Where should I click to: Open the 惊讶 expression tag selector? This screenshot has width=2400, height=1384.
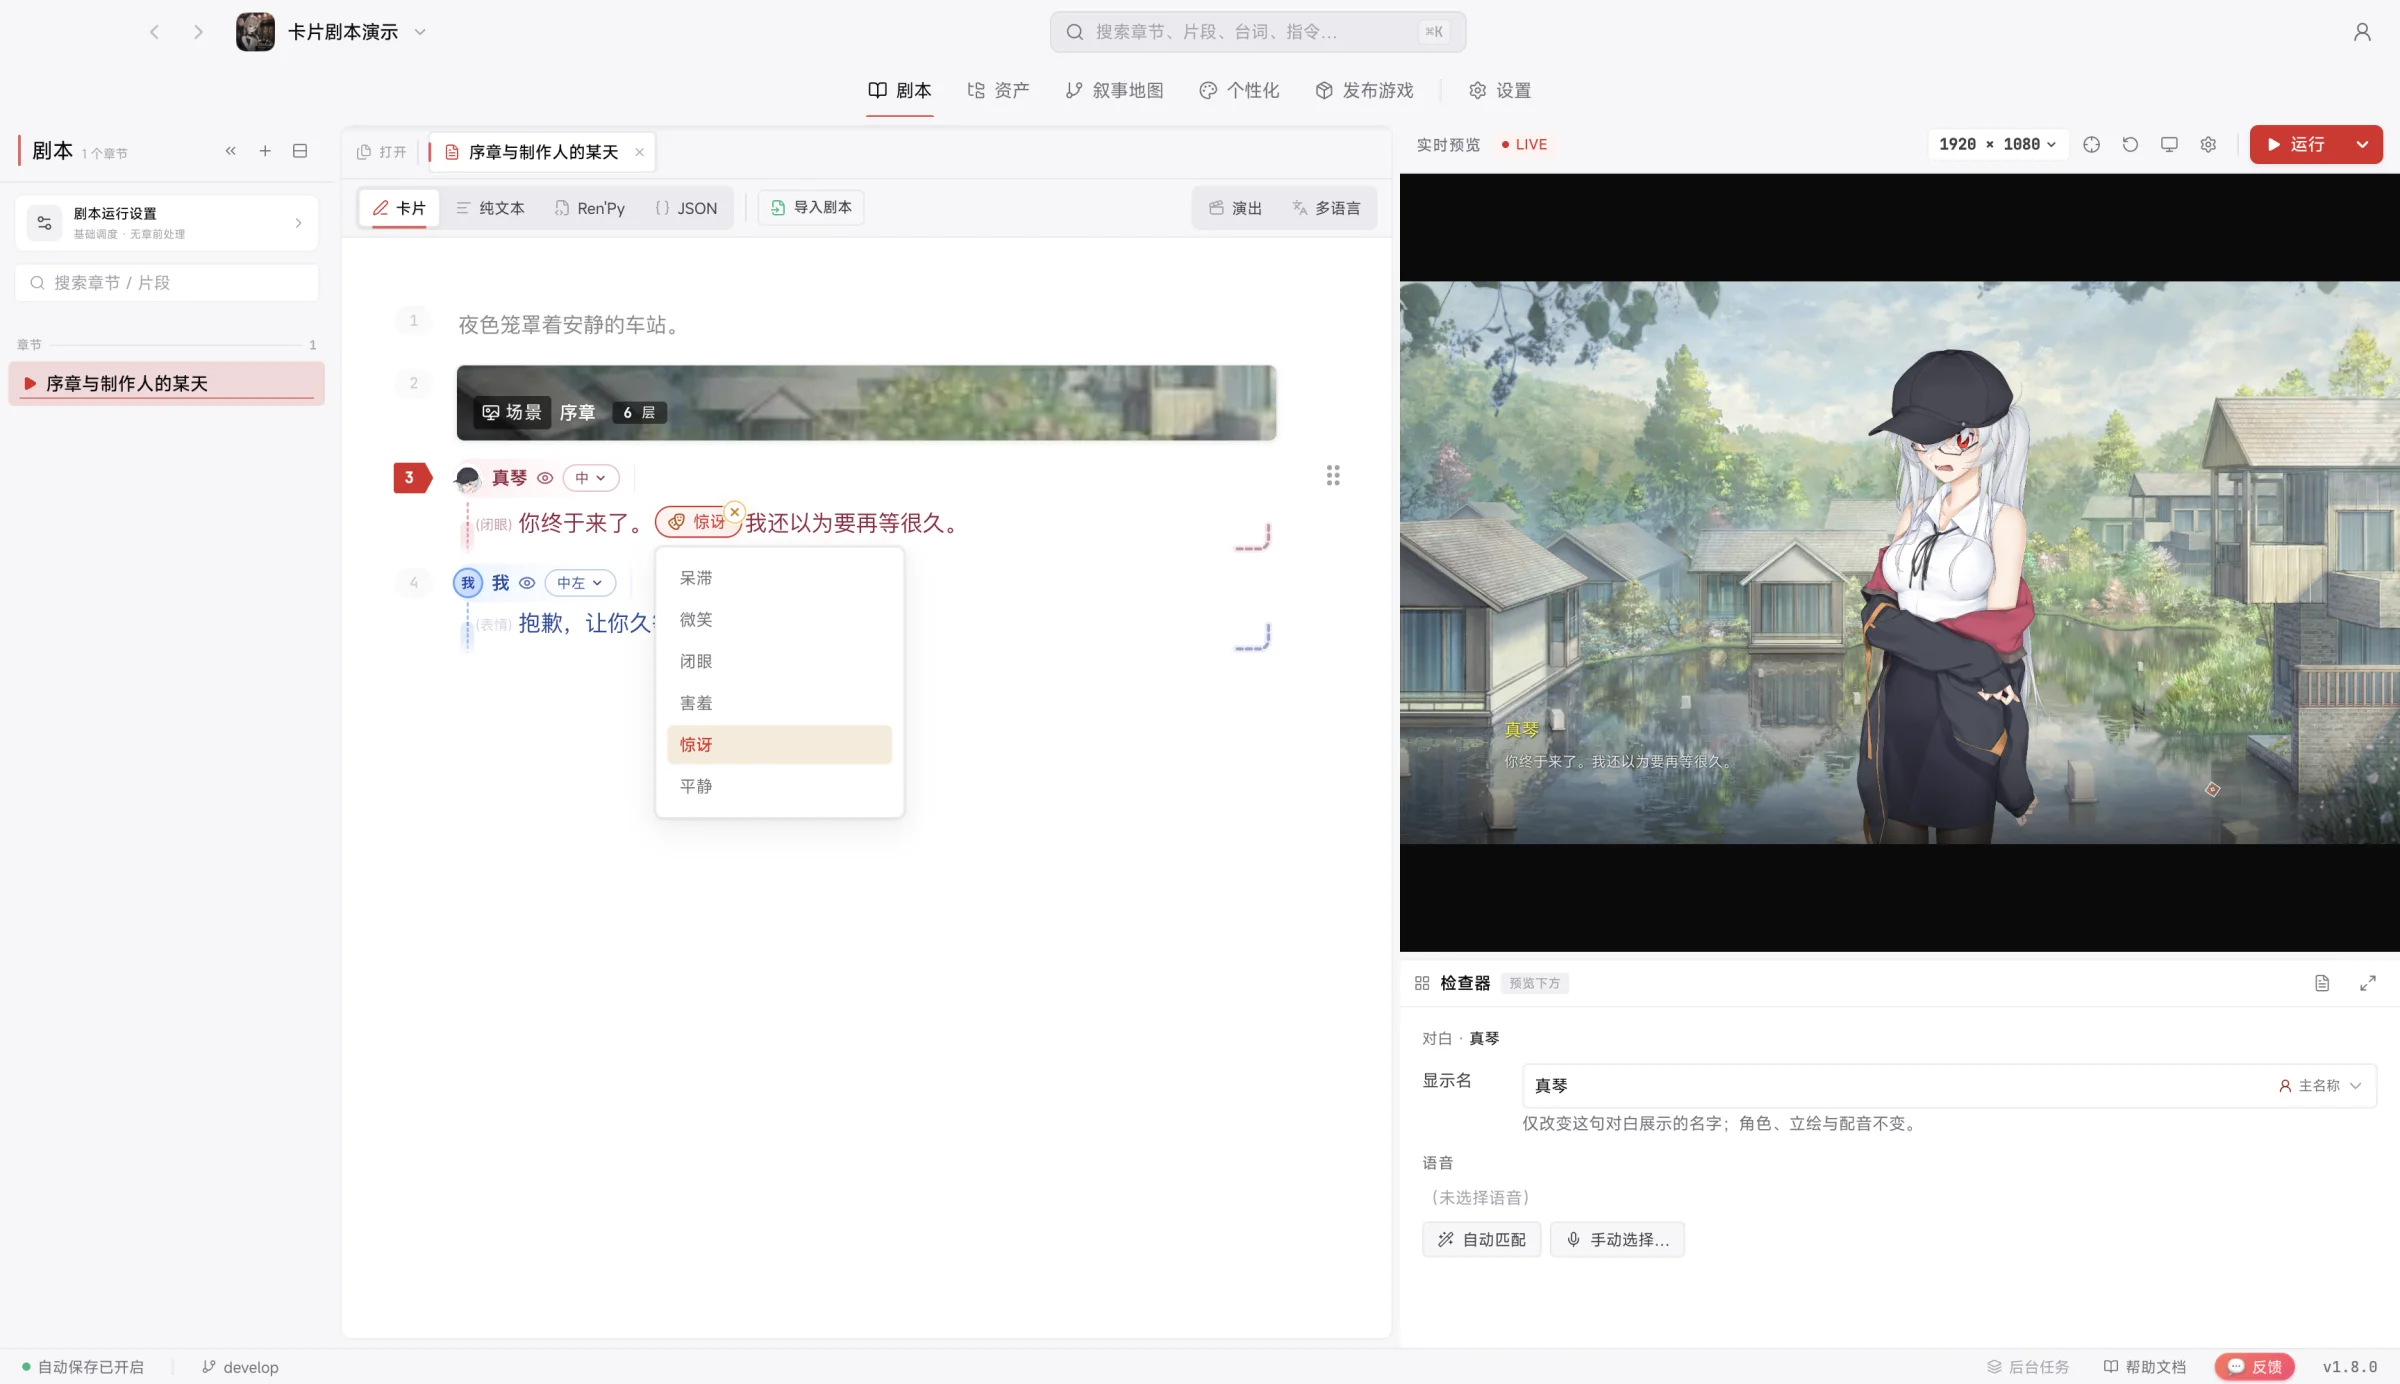coord(698,522)
